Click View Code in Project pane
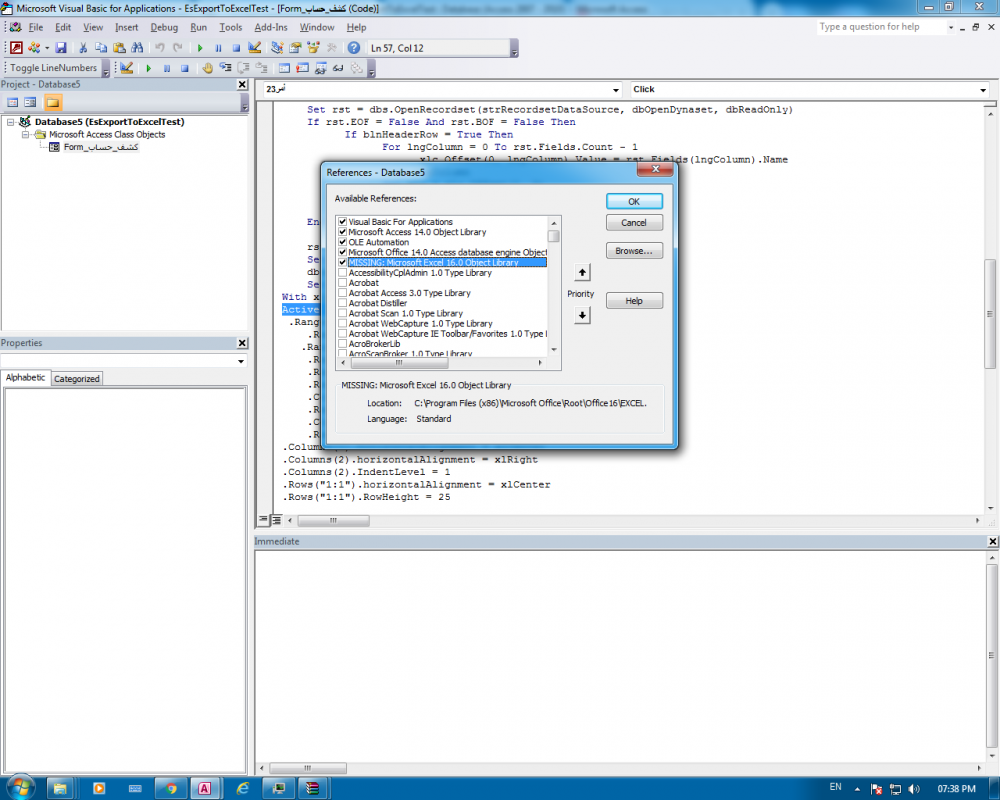Viewport: 1000px width, 800px height. point(12,102)
